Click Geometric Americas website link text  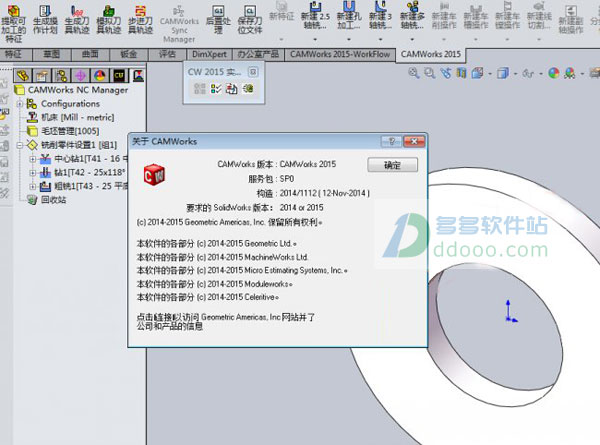(225, 321)
